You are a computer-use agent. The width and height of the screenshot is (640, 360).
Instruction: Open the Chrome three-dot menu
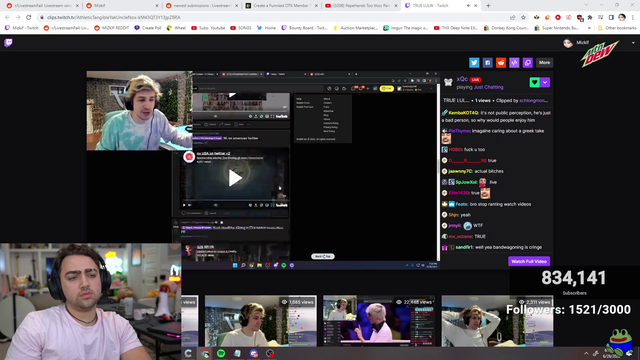pos(633,18)
